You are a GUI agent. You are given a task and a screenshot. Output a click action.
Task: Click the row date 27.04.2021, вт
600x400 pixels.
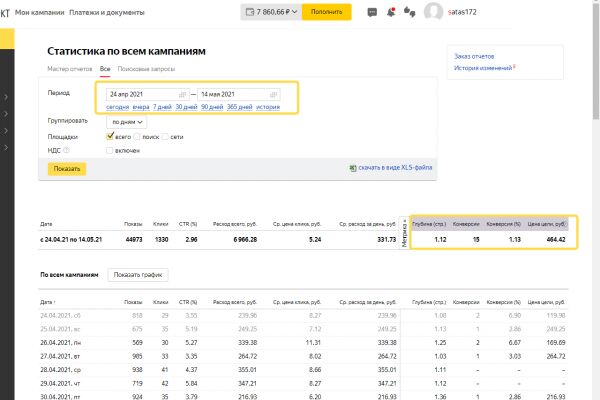click(60, 357)
